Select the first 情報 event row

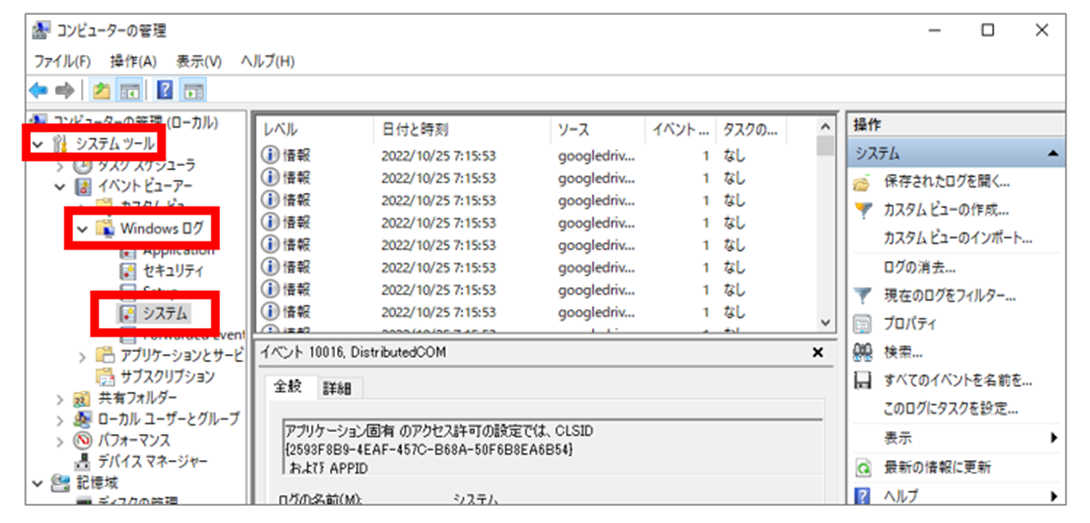(x=536, y=156)
